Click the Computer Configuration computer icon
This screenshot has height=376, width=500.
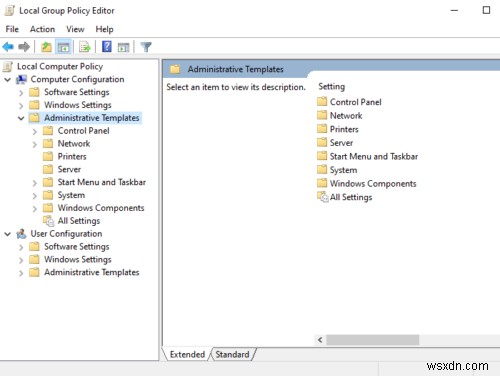[22, 79]
